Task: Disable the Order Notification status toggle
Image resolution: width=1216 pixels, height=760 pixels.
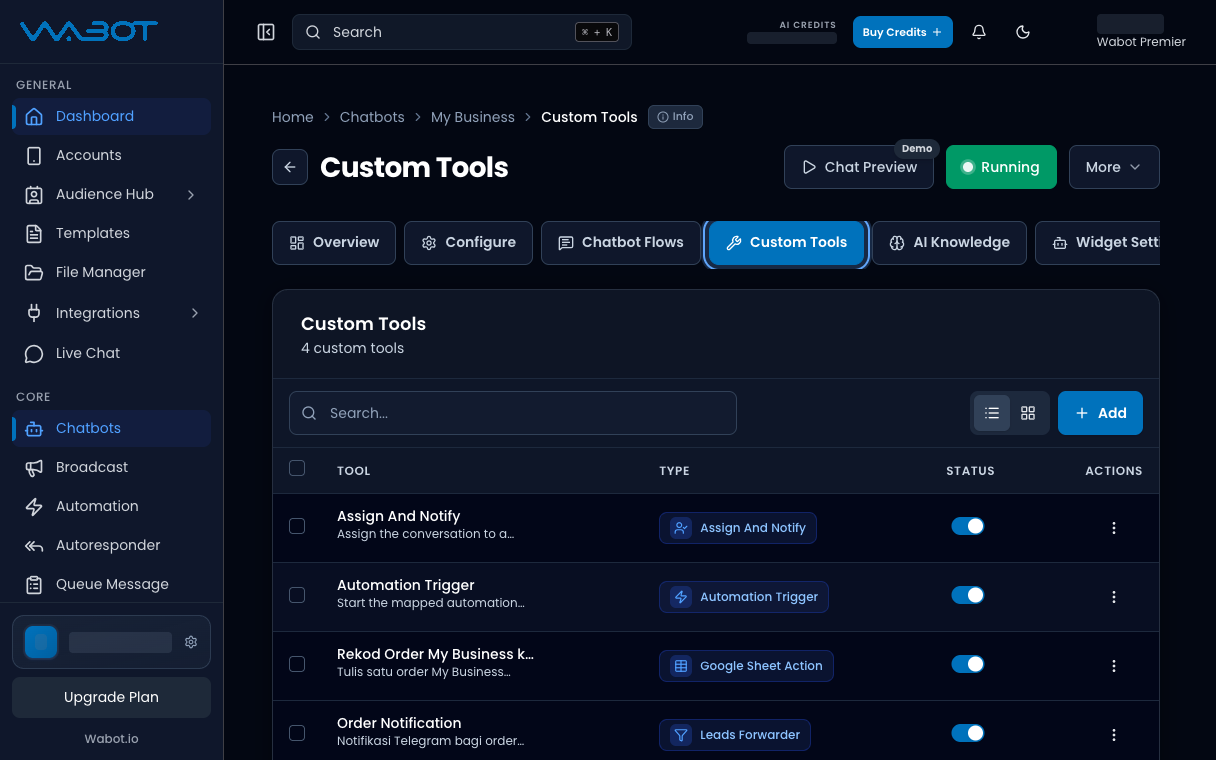Action: coord(968,733)
